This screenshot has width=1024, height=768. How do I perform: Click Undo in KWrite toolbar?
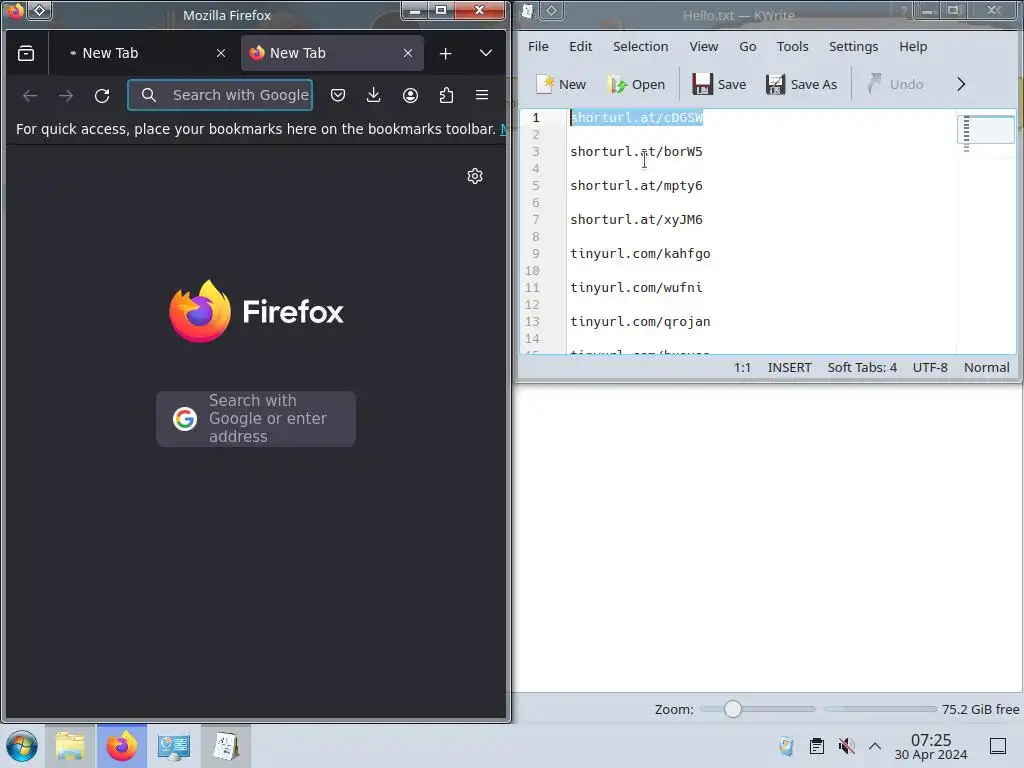coord(895,84)
